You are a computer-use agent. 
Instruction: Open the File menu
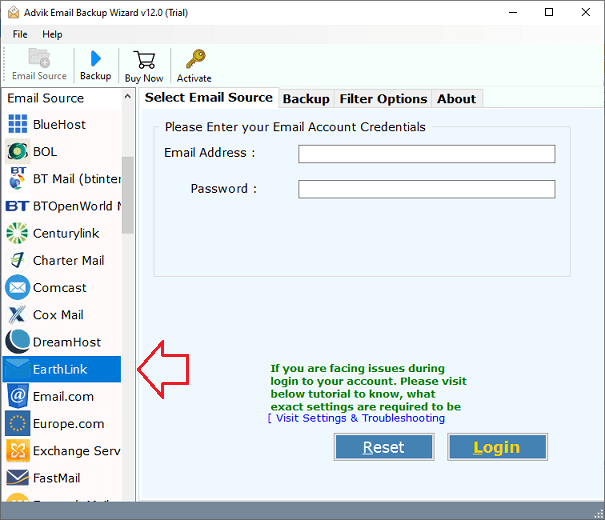pyautogui.click(x=20, y=34)
